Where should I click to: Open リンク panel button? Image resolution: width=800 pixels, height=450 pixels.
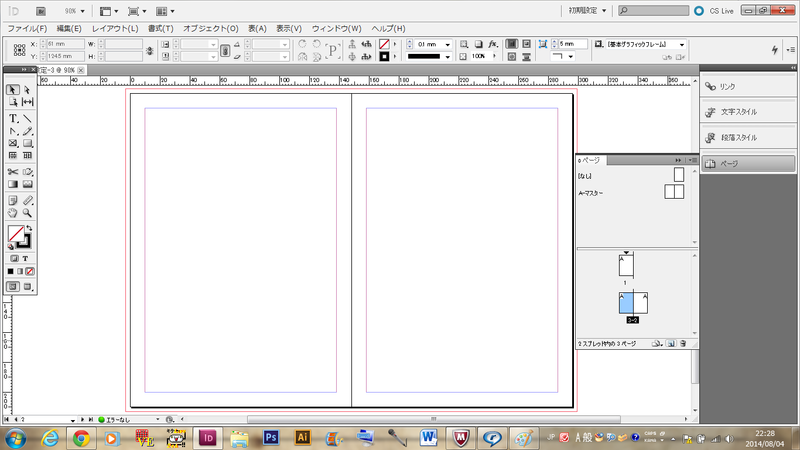[748, 87]
